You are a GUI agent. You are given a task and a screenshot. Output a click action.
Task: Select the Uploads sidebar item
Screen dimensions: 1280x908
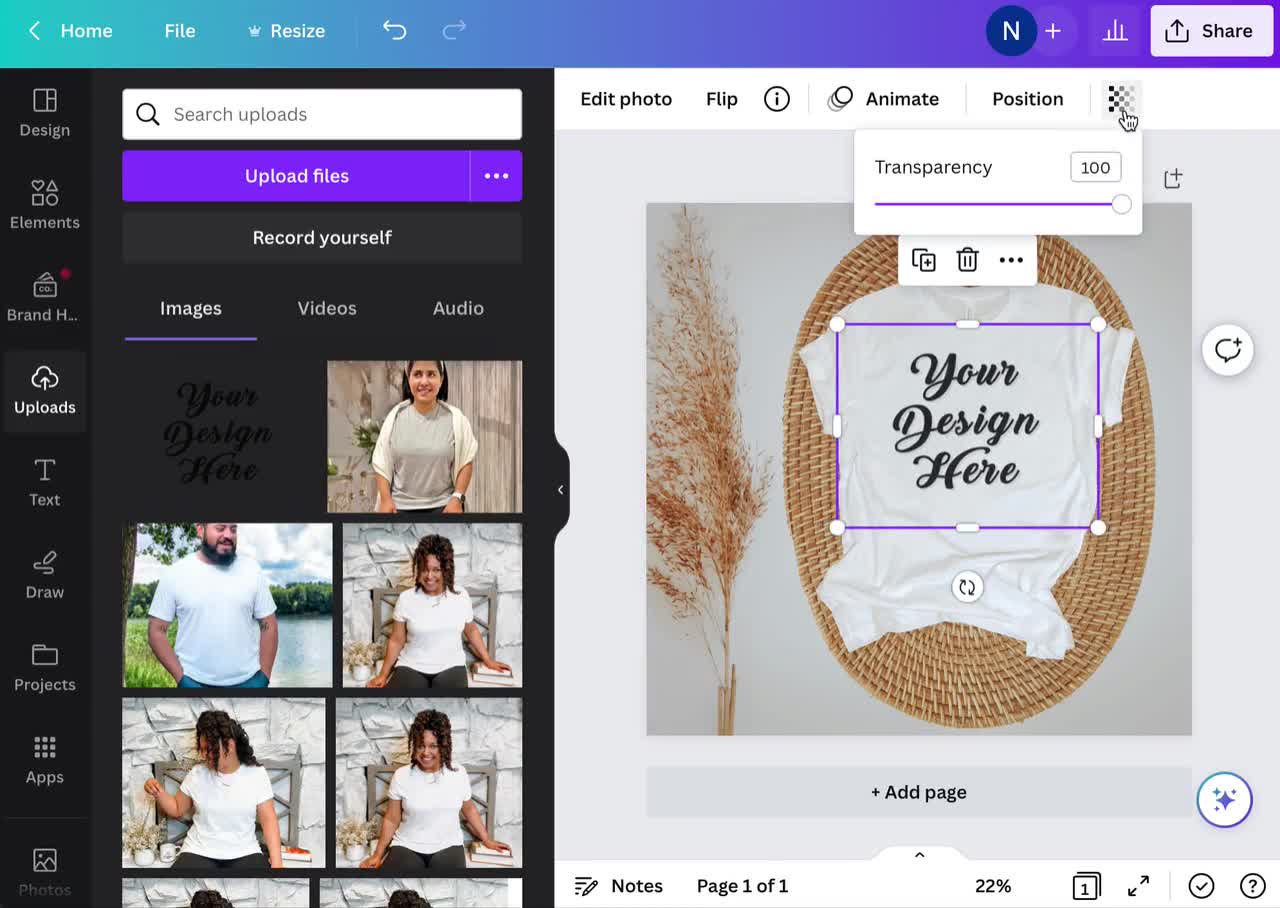(44, 390)
